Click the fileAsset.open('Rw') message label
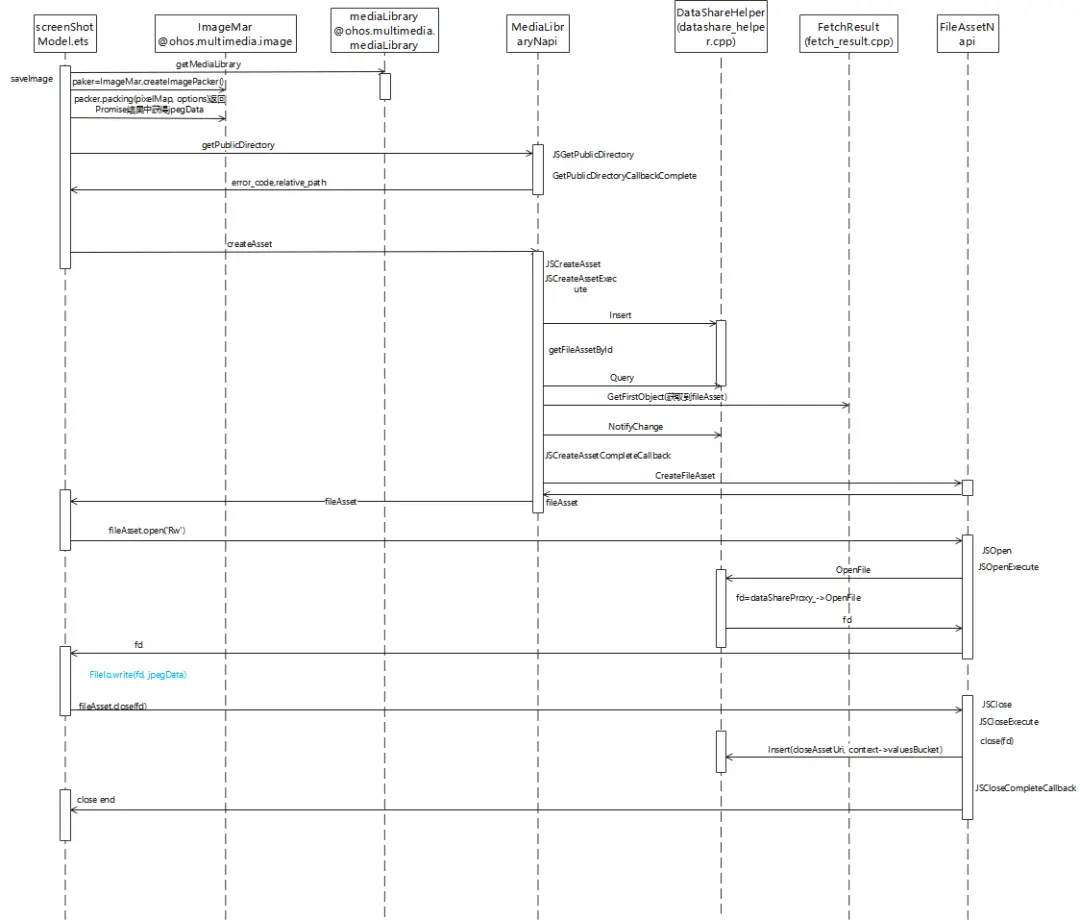 point(147,530)
